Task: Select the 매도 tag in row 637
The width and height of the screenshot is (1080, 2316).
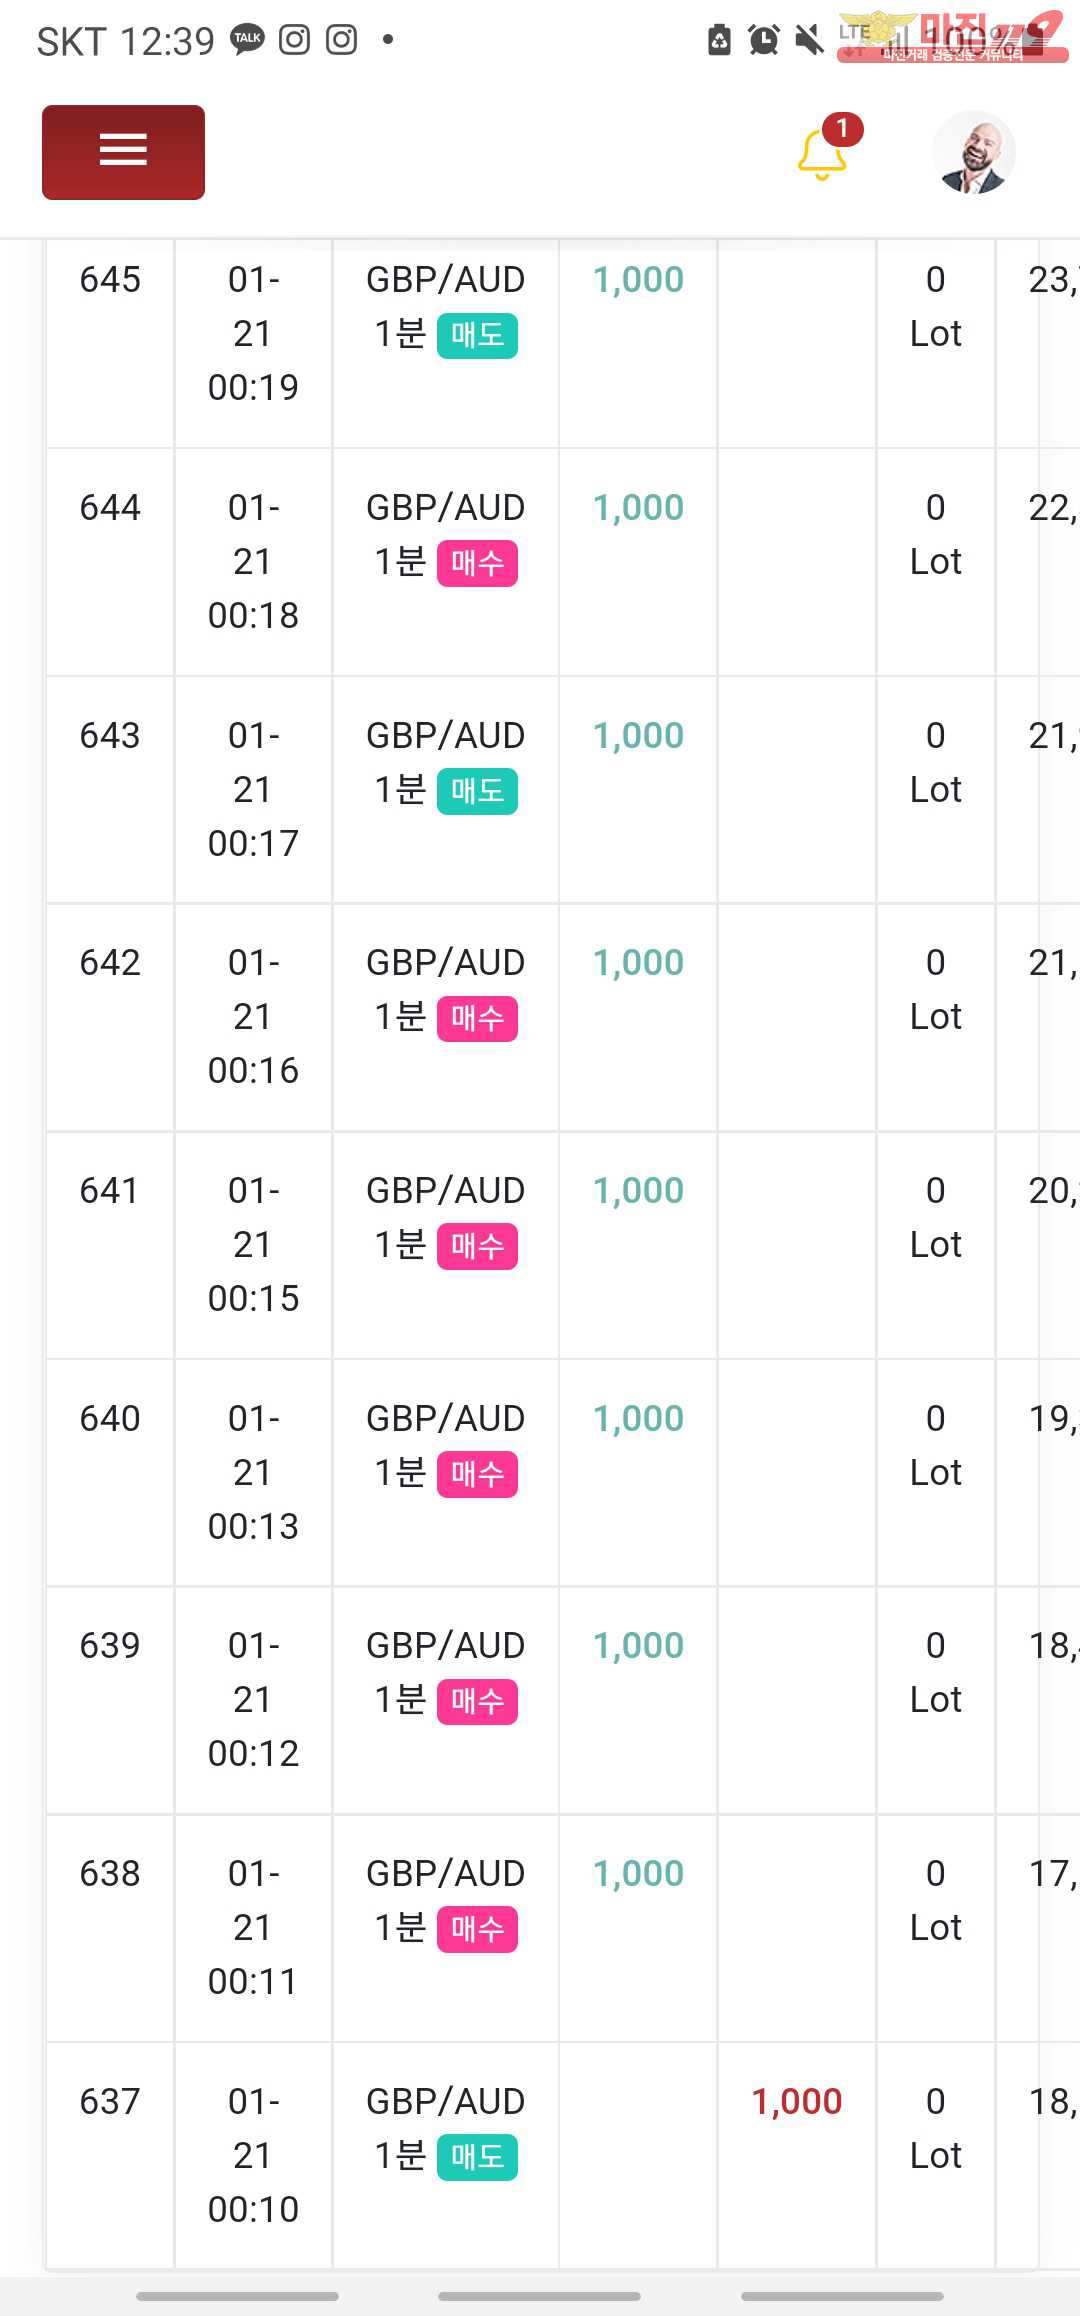Action: point(477,2157)
